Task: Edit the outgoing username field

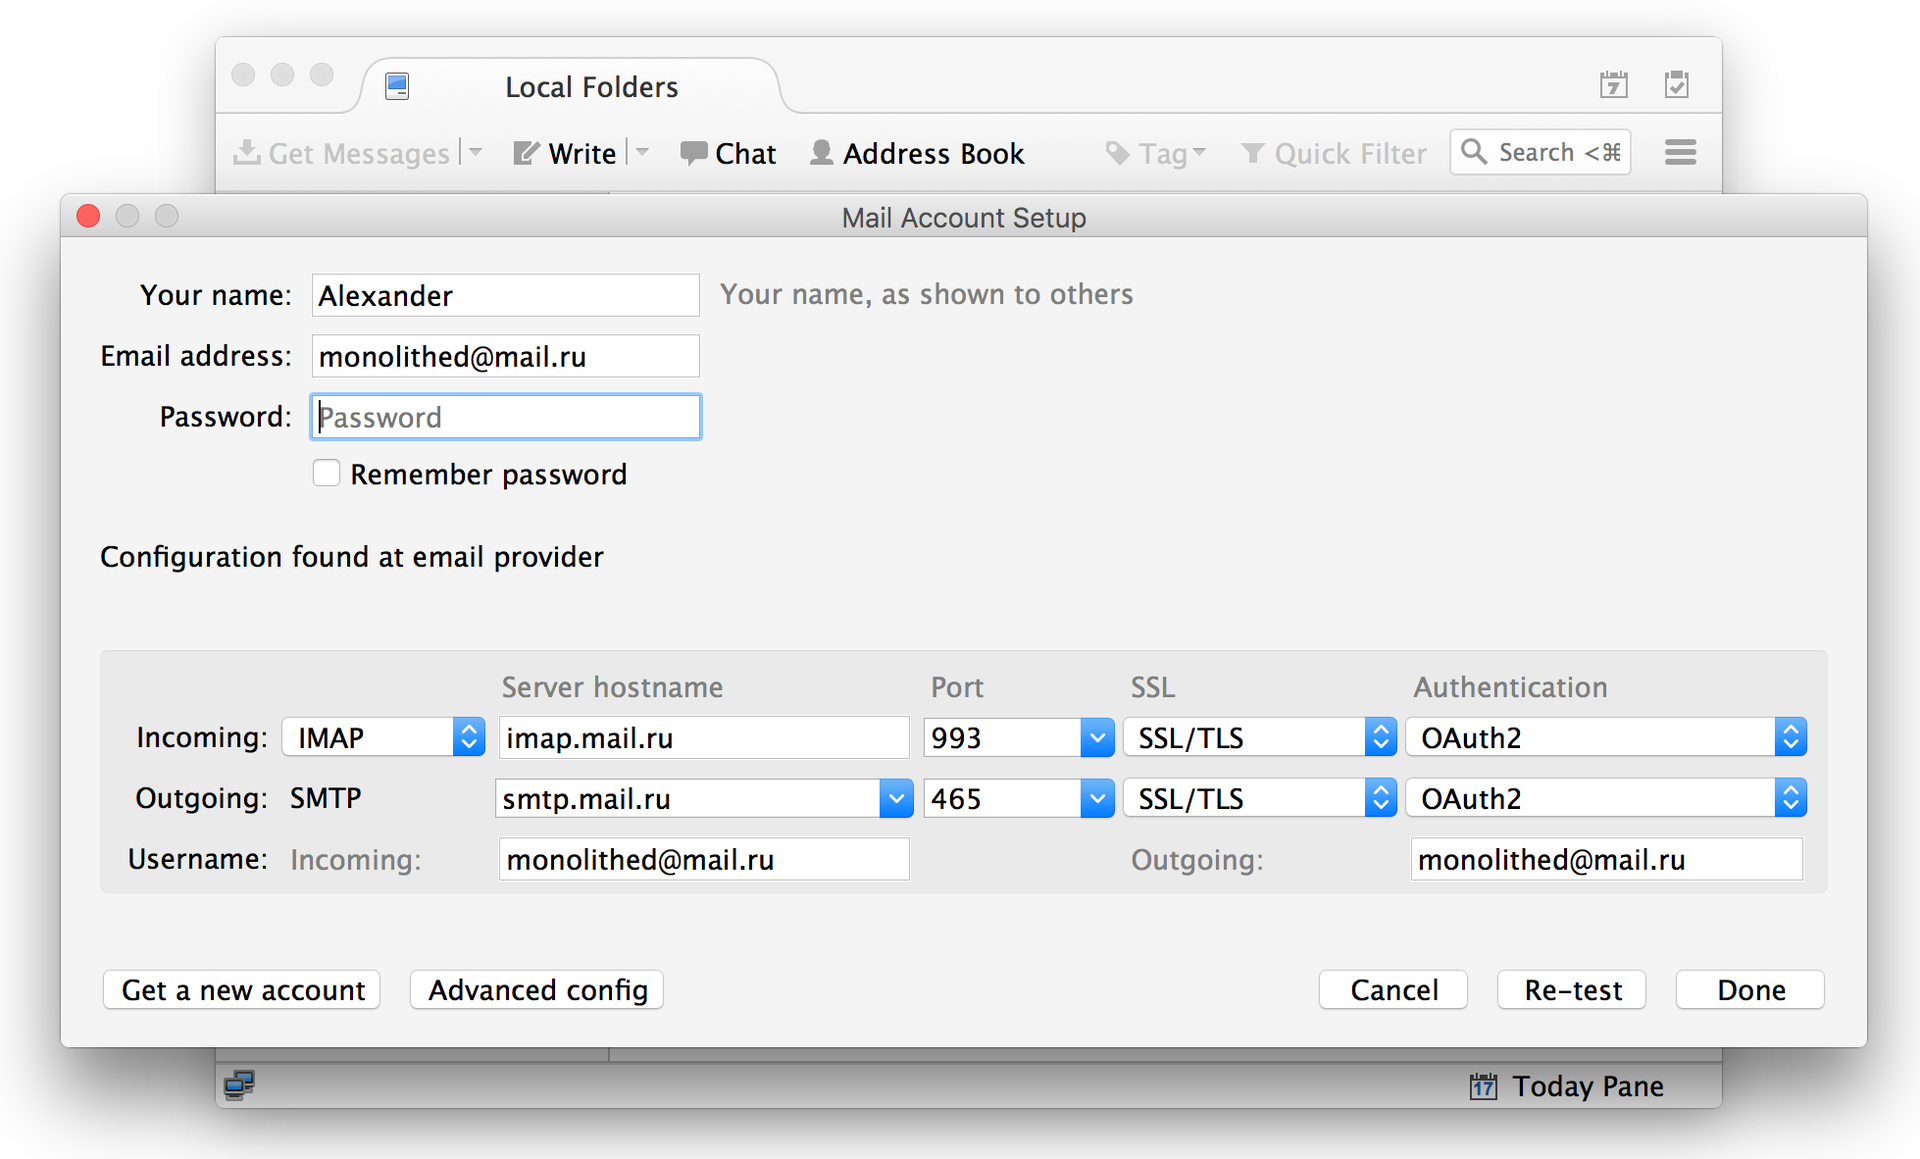Action: [1606, 859]
